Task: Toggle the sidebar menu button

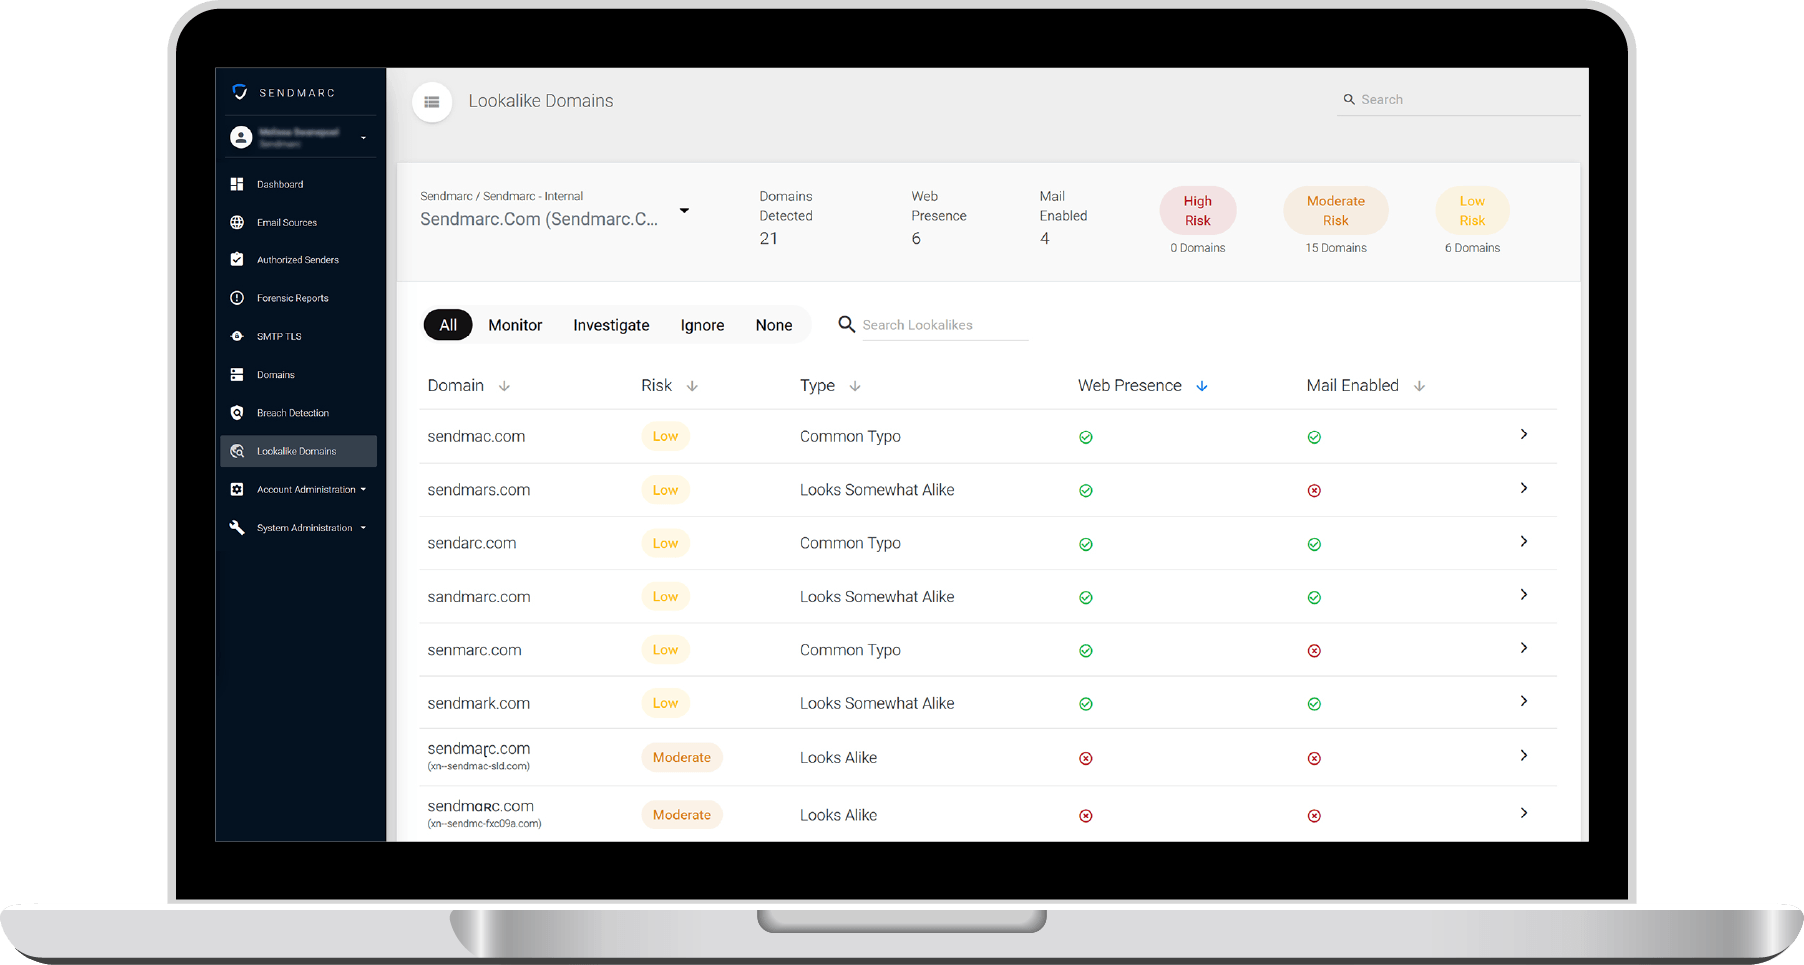Action: (432, 102)
